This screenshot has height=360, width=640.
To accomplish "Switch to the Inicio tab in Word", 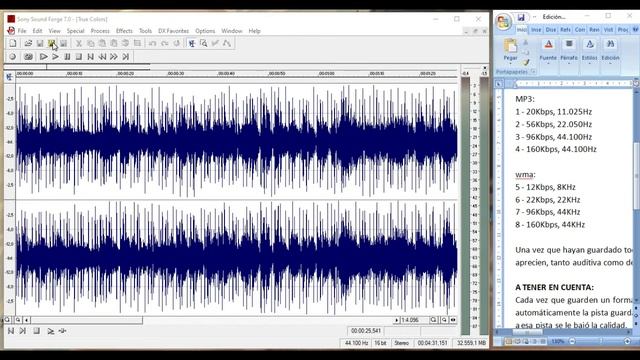I will 522,30.
